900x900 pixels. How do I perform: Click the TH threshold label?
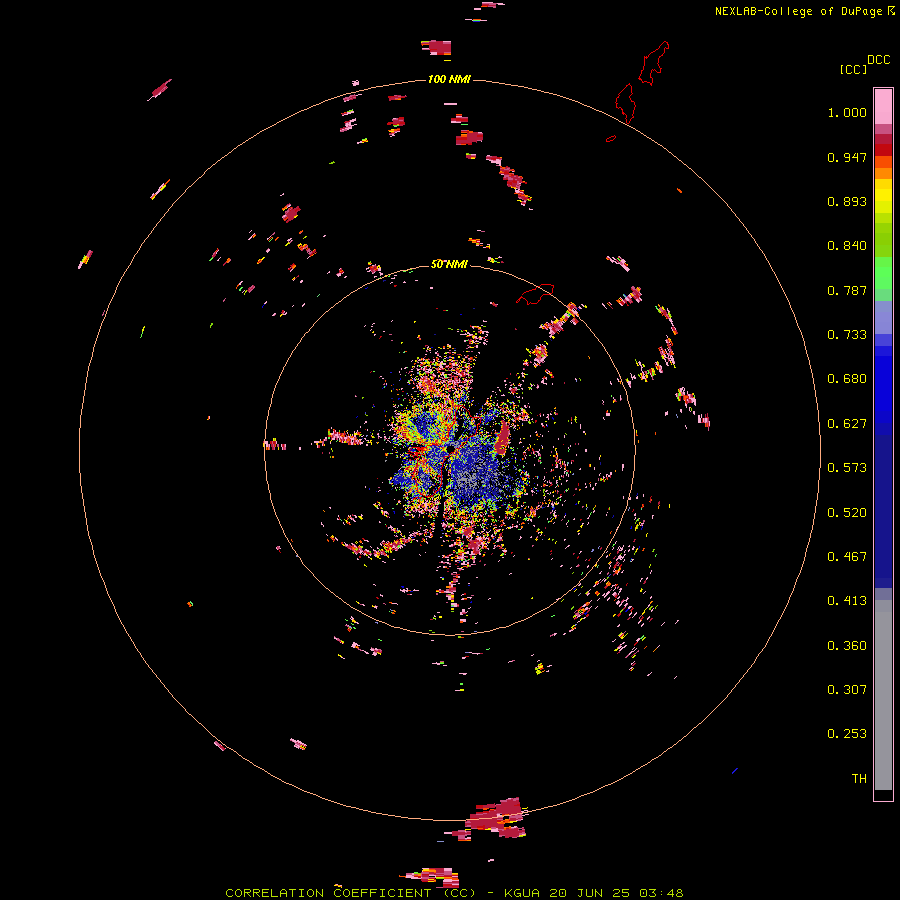859,779
